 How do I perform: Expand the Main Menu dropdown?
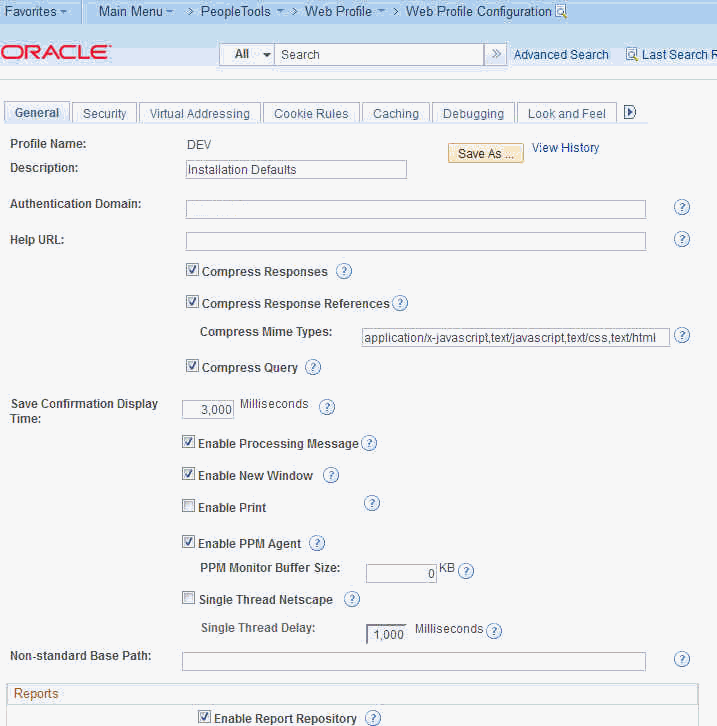coord(136,11)
